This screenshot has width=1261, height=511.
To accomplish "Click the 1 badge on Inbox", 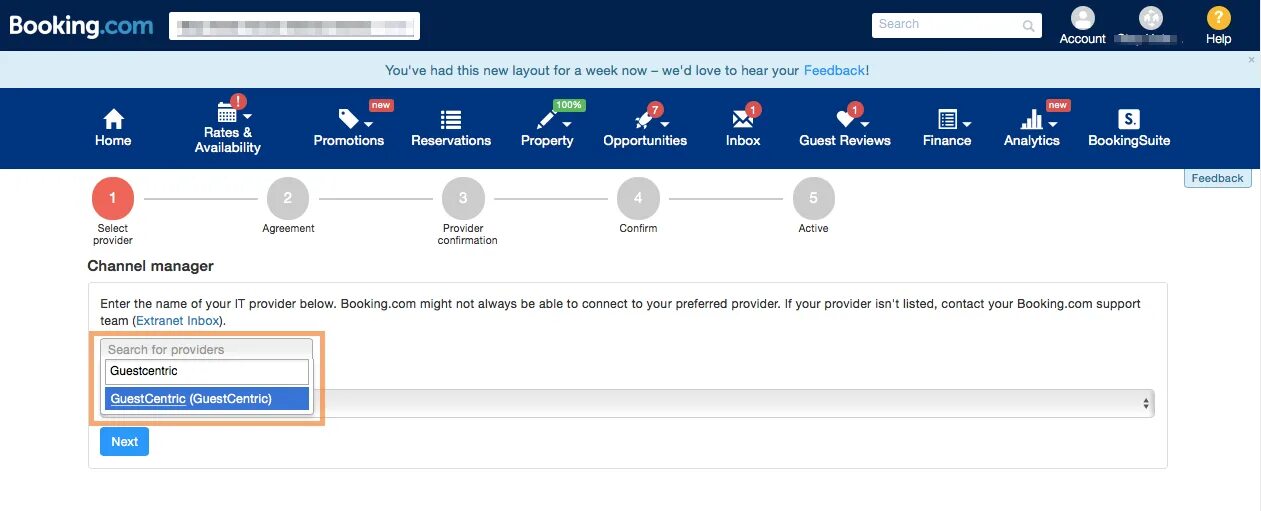I will pos(754,109).
